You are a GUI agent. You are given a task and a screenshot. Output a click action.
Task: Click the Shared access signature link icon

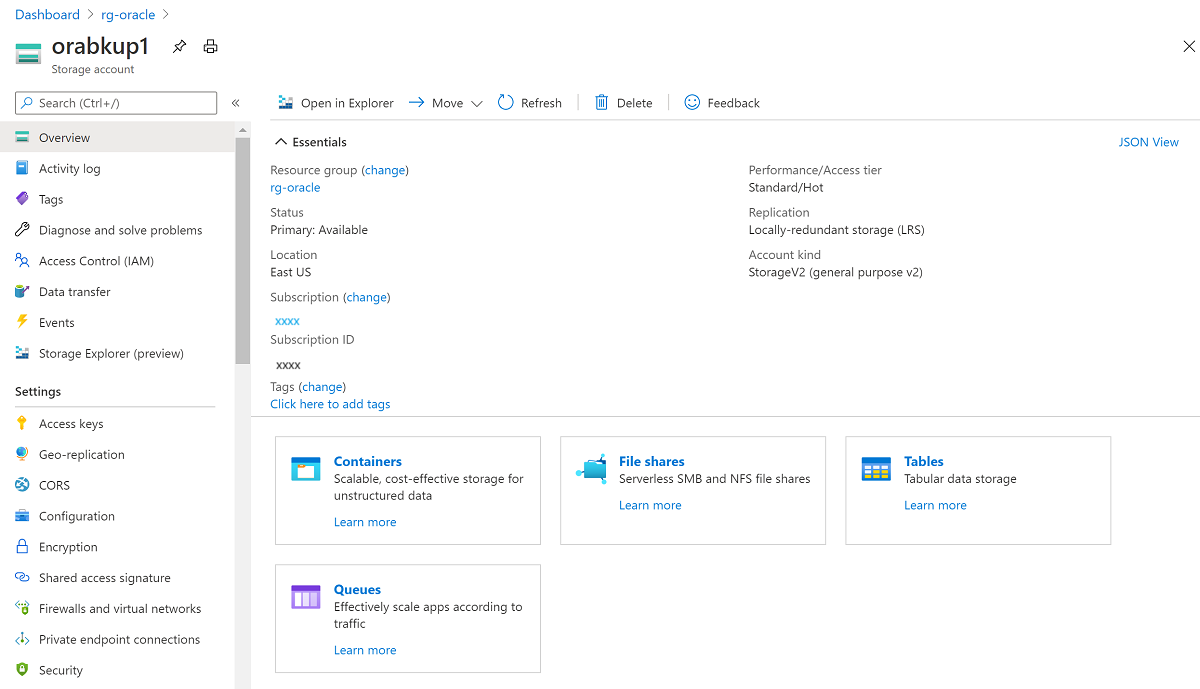click(22, 578)
